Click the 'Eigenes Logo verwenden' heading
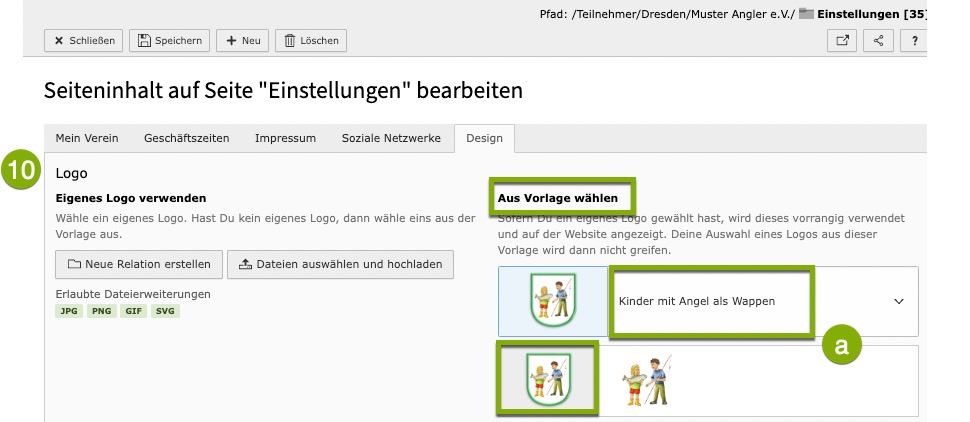970x422 pixels. coord(131,198)
